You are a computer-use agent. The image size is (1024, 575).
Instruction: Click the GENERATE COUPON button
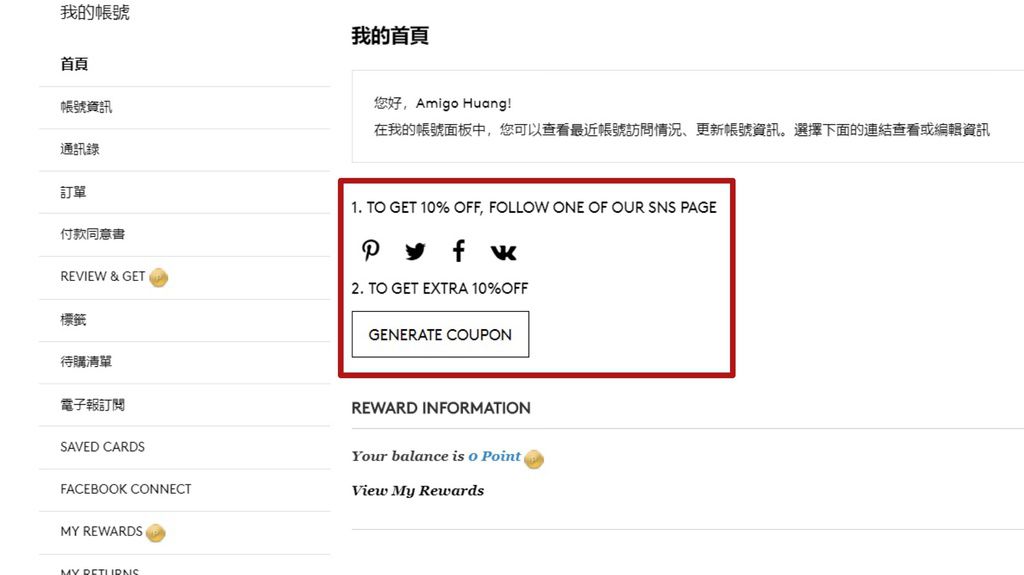tap(440, 335)
